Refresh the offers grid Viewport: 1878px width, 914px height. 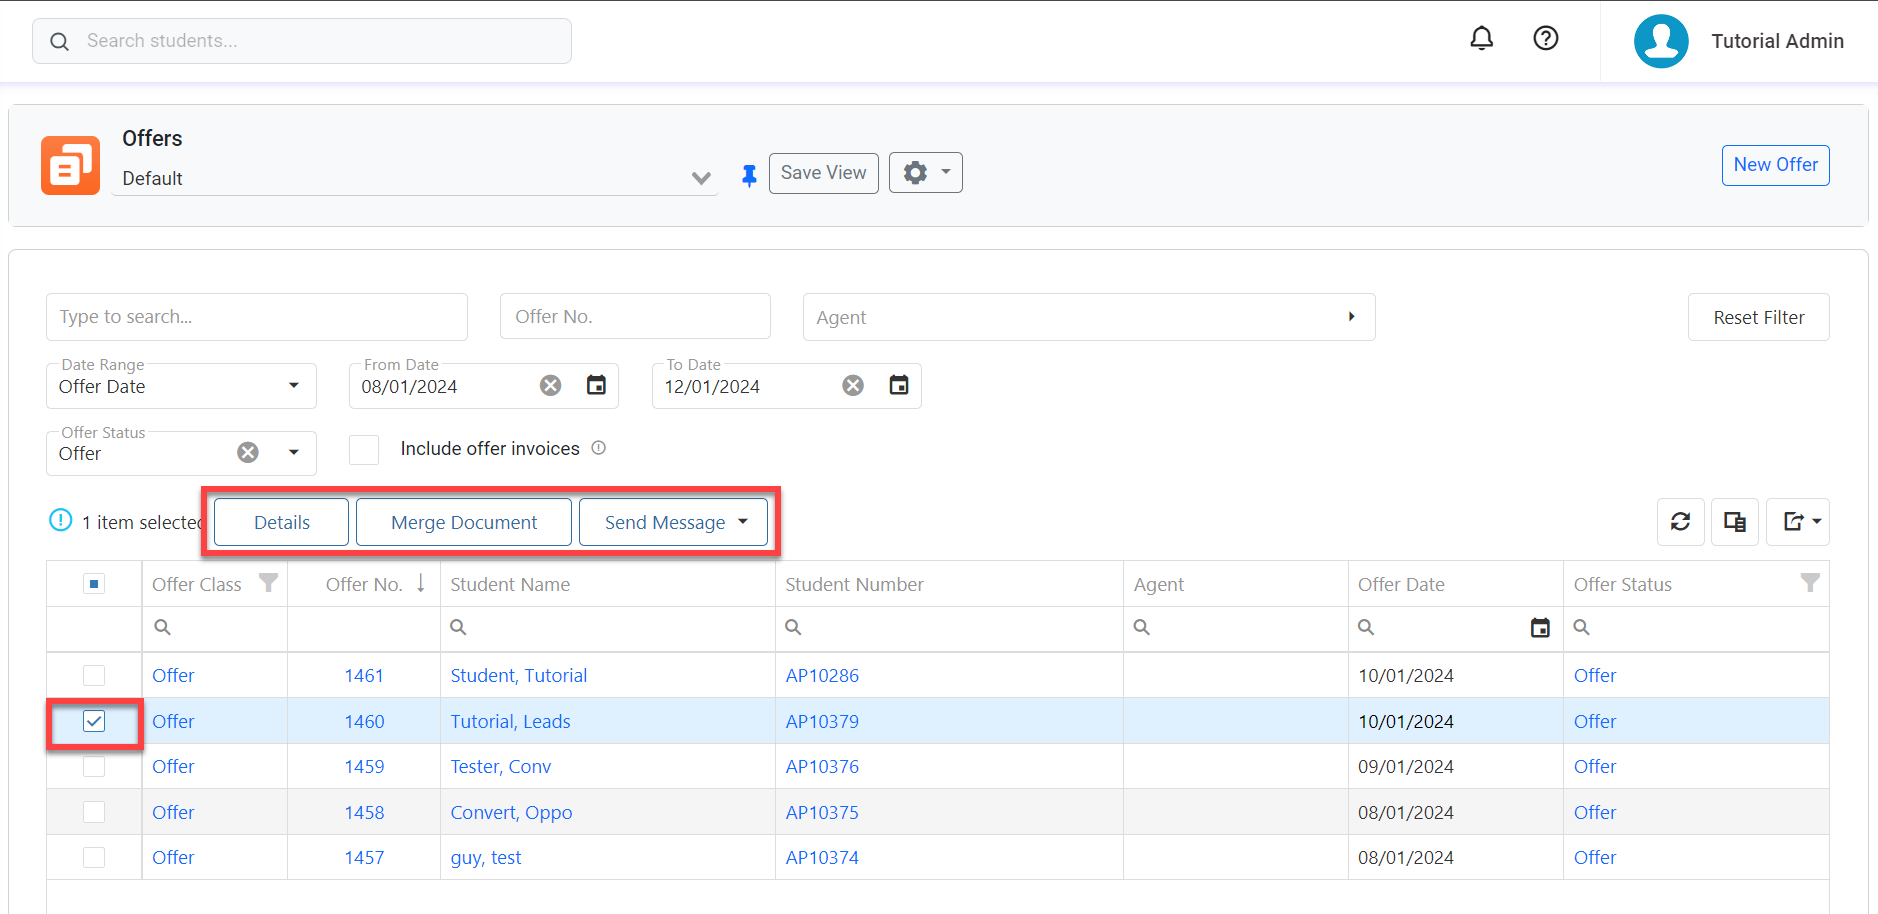tap(1681, 522)
